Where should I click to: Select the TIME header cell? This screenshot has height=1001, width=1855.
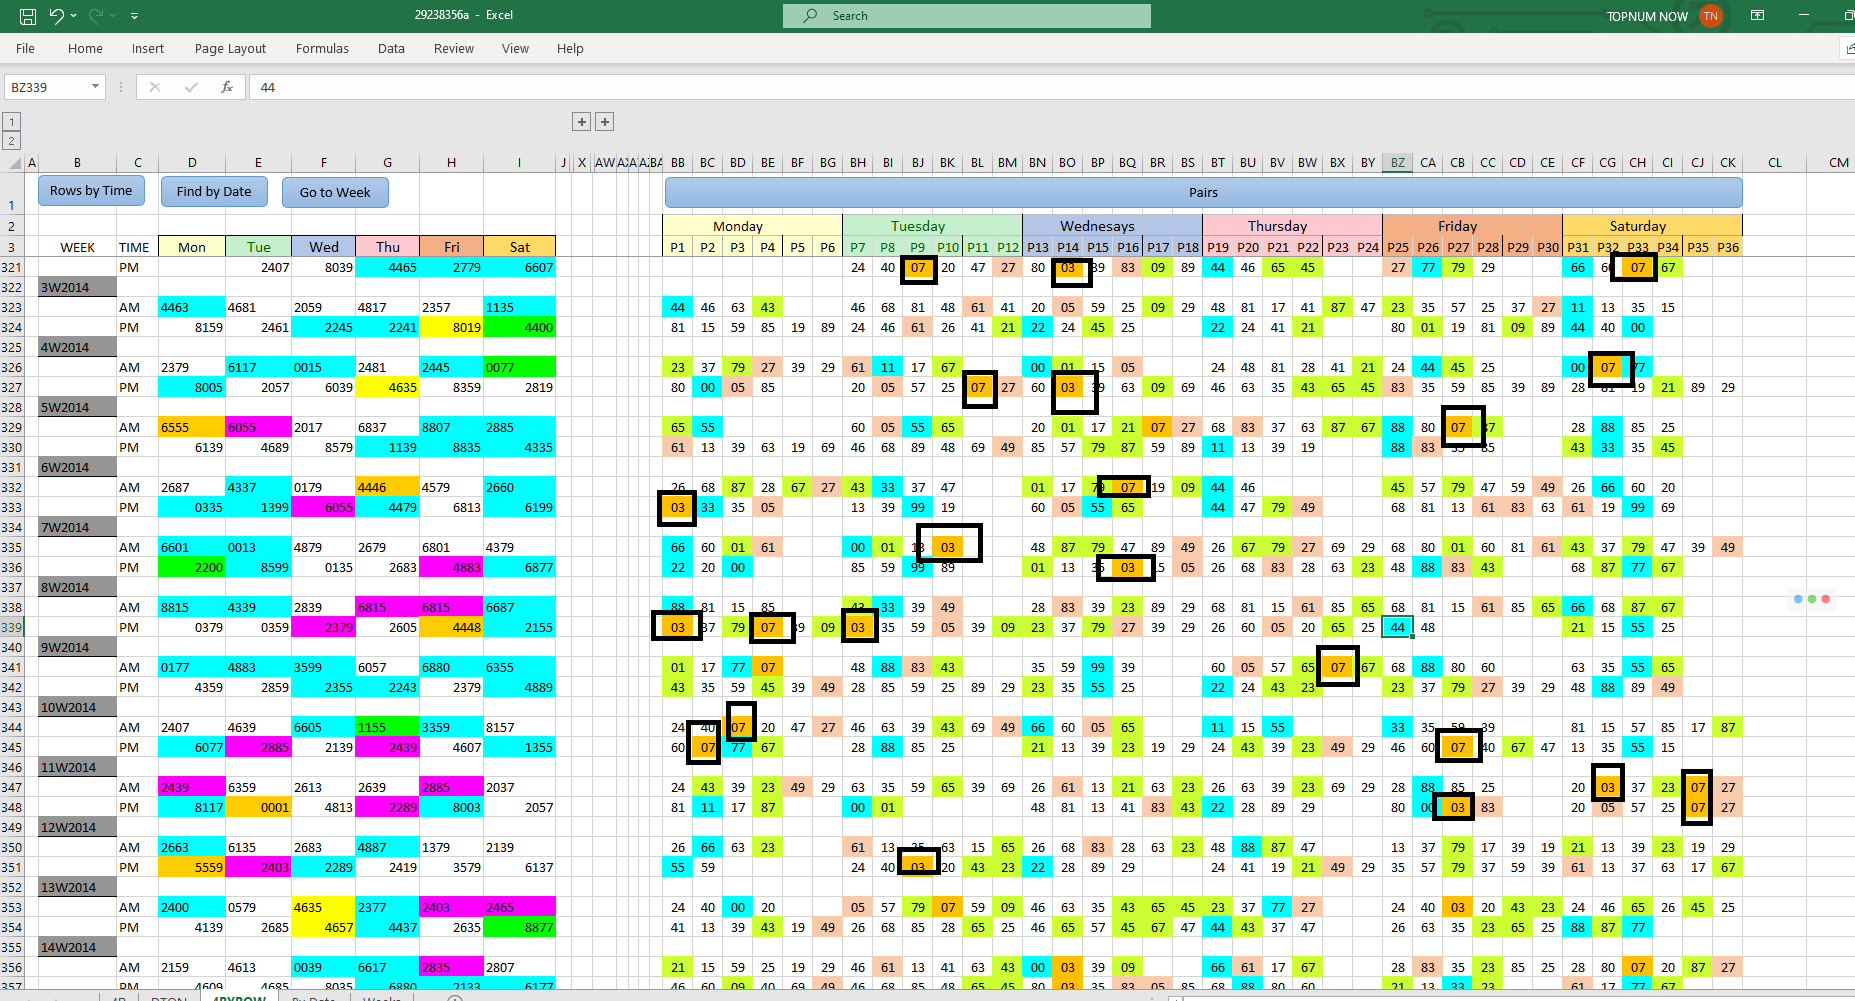(133, 247)
